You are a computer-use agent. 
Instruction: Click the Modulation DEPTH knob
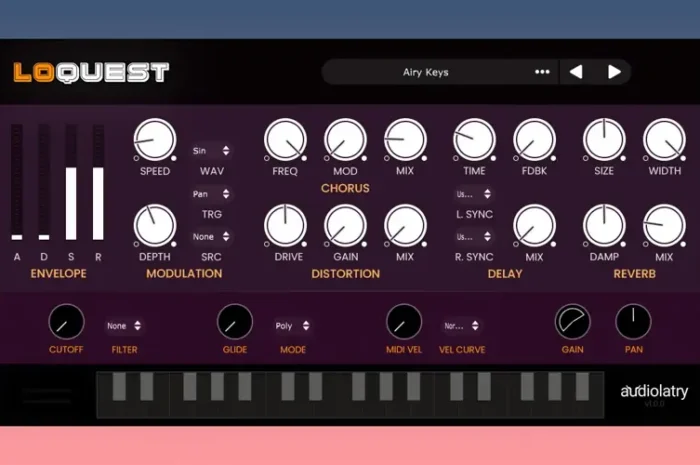point(155,226)
